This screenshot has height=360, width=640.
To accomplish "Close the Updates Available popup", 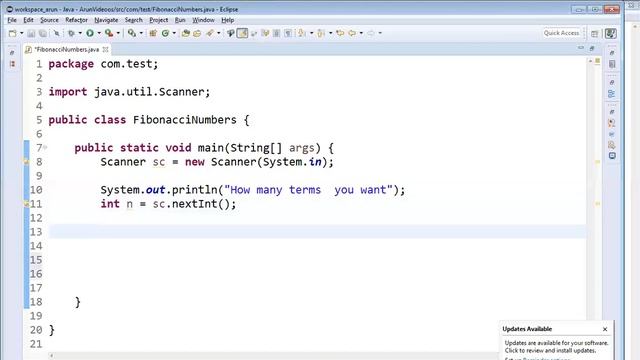I will [605, 329].
